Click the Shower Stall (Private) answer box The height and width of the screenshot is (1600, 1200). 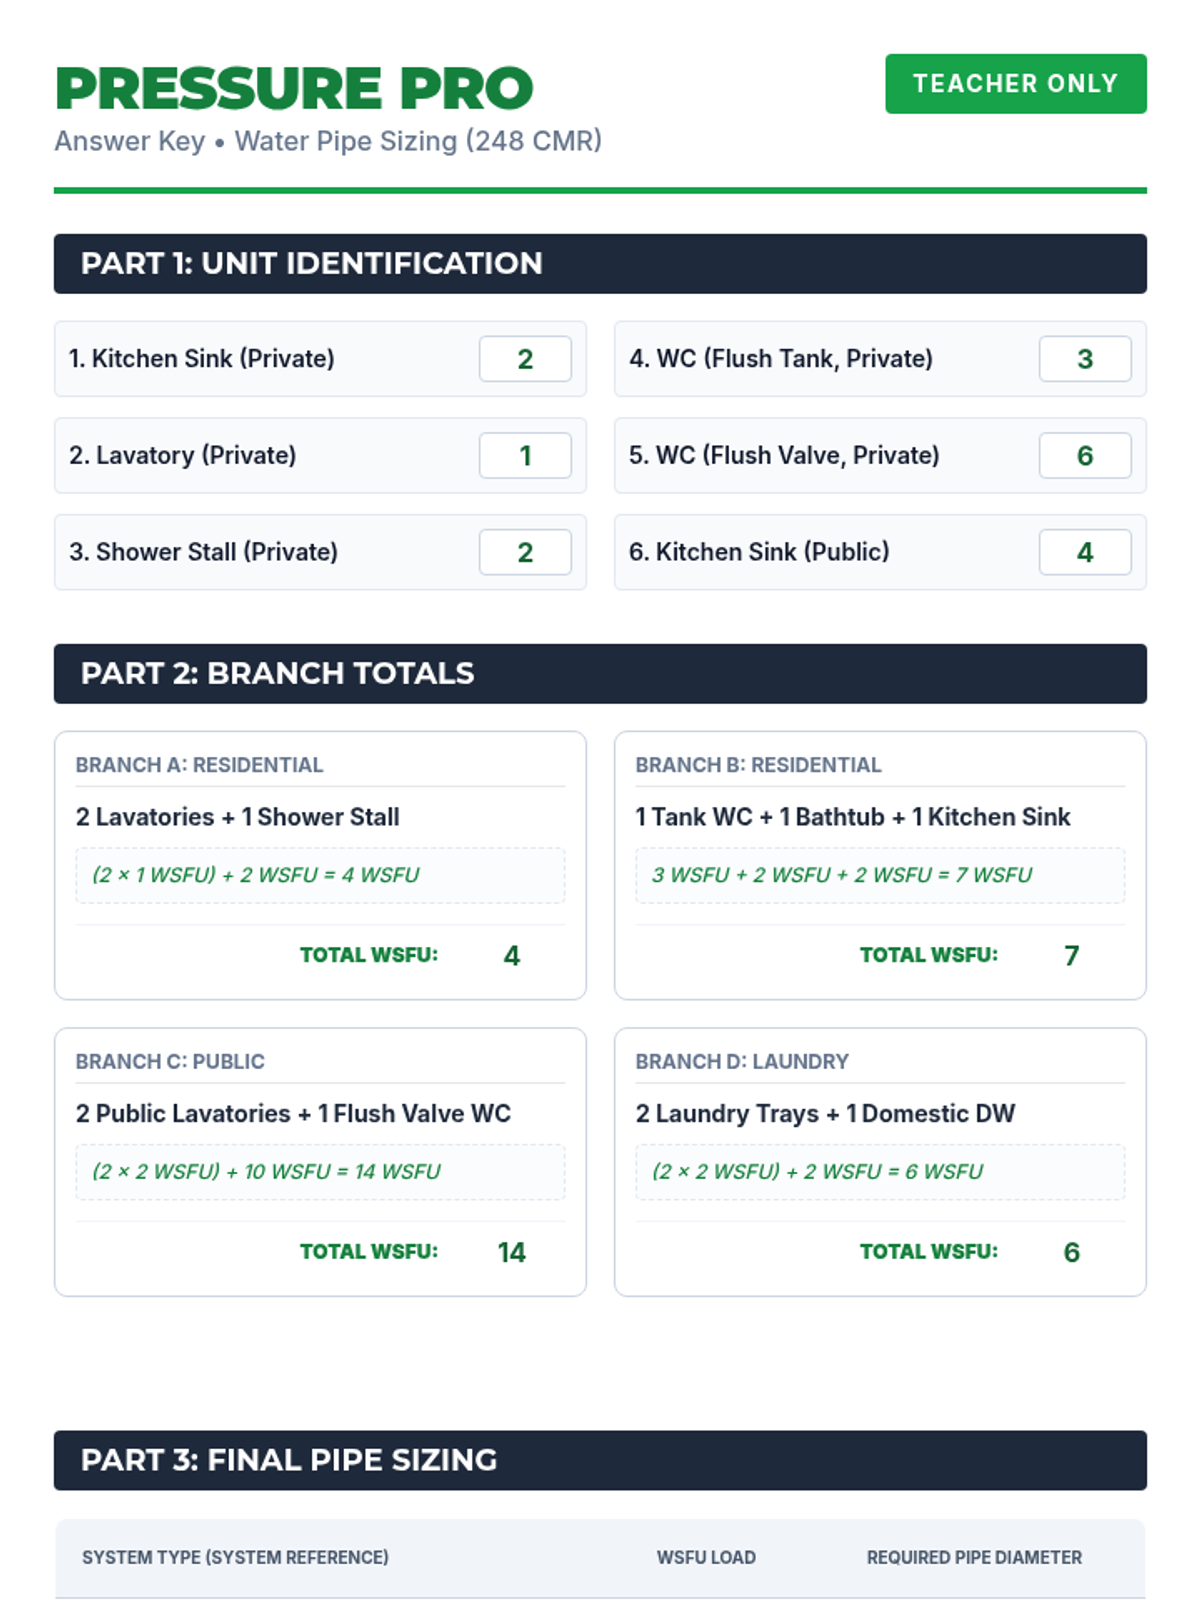525,552
